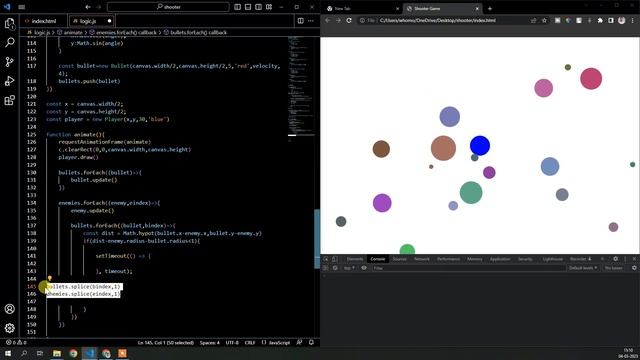The height and width of the screenshot is (360, 640).
Task: Open the VS Code hamburger menu
Action: click(x=22, y=7)
